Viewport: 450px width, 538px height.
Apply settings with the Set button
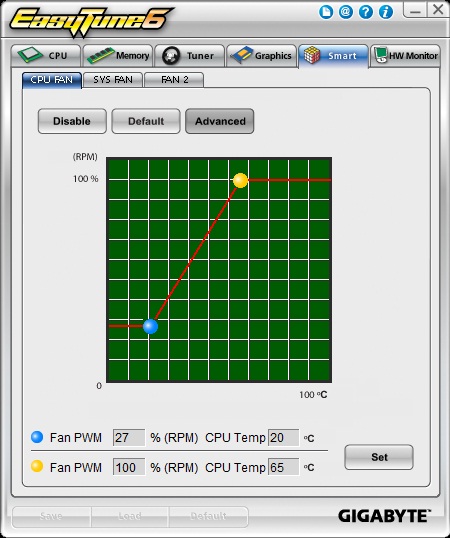379,457
